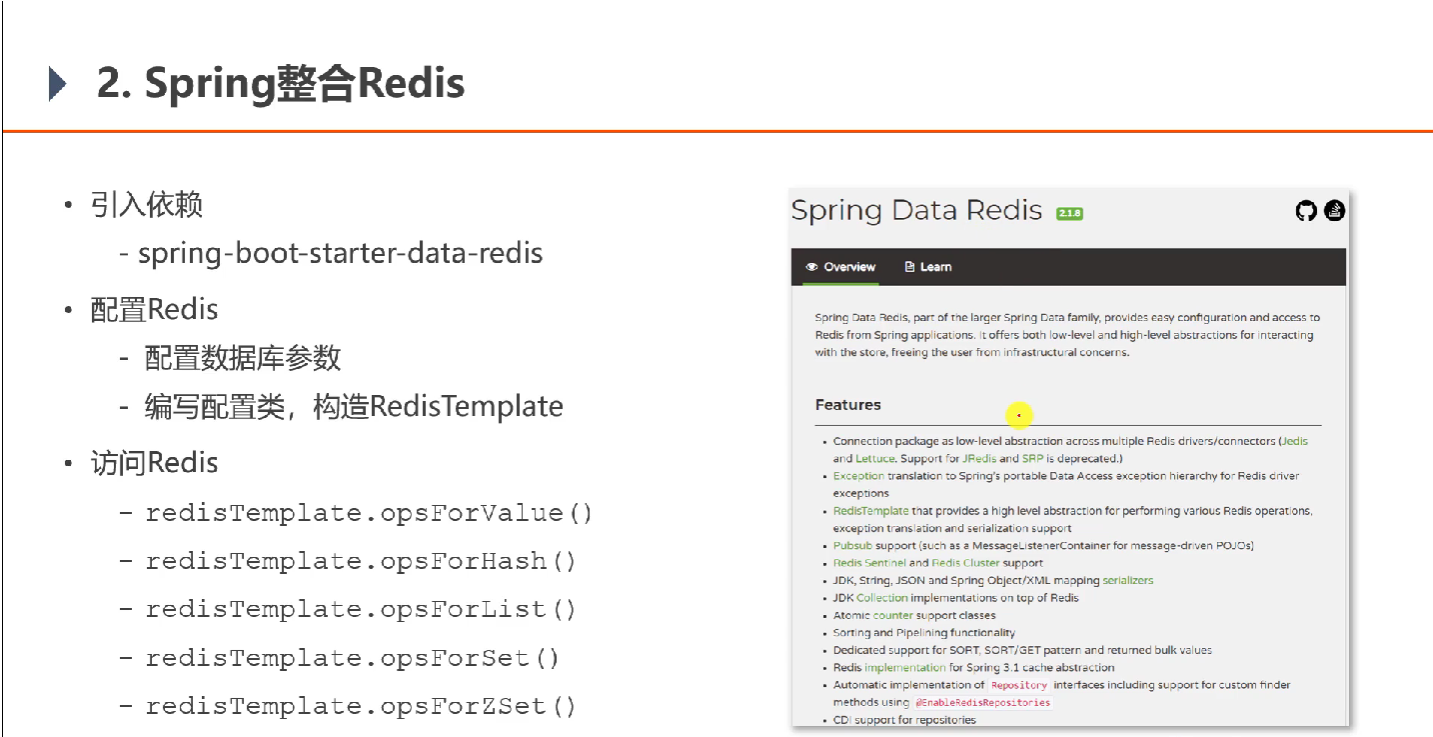Open the Lettuce link
1433x737 pixels.
click(x=874, y=458)
